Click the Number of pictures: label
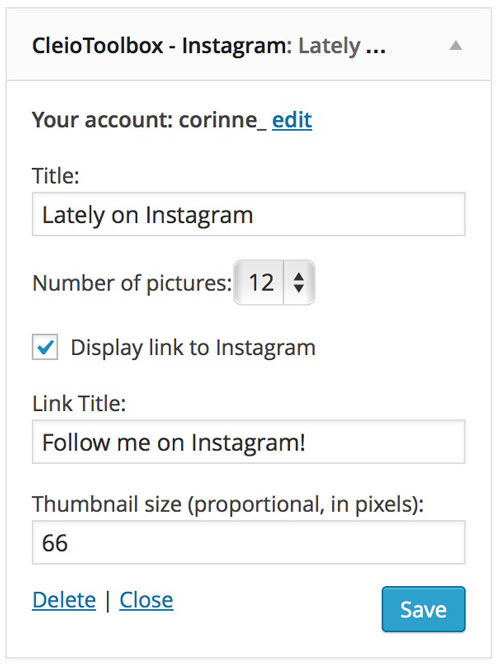Image resolution: width=500 pixels, height=664 pixels. 132,283
